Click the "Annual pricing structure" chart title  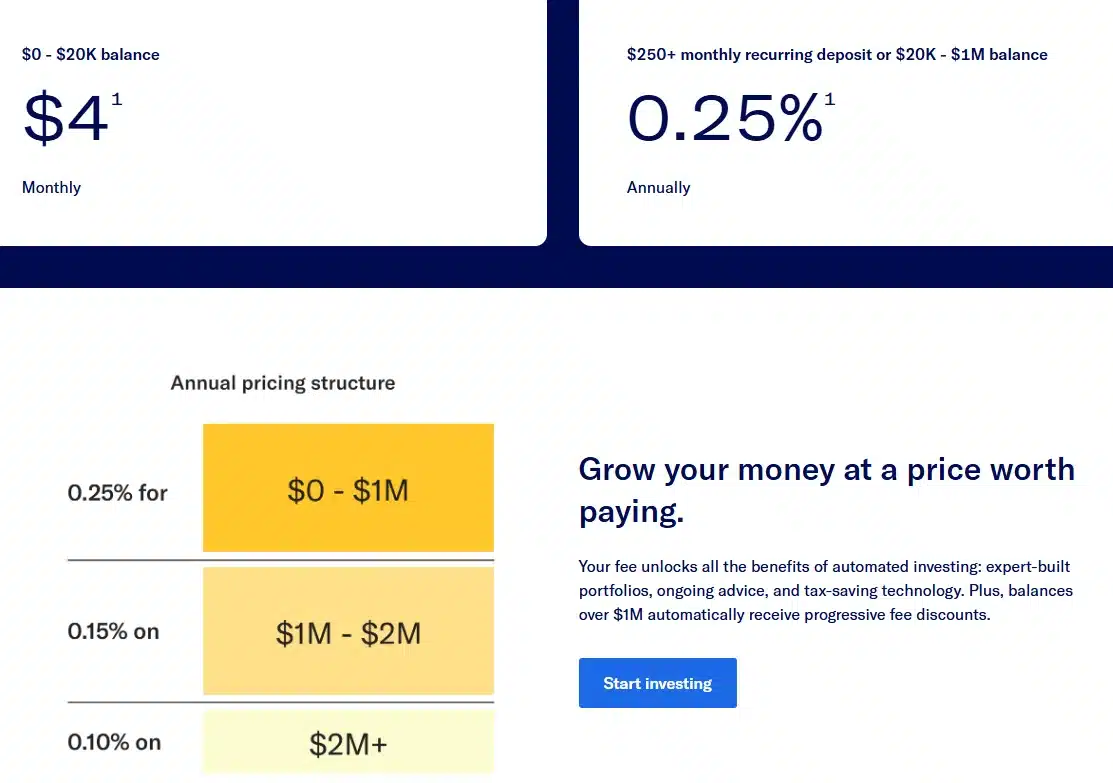[x=283, y=383]
